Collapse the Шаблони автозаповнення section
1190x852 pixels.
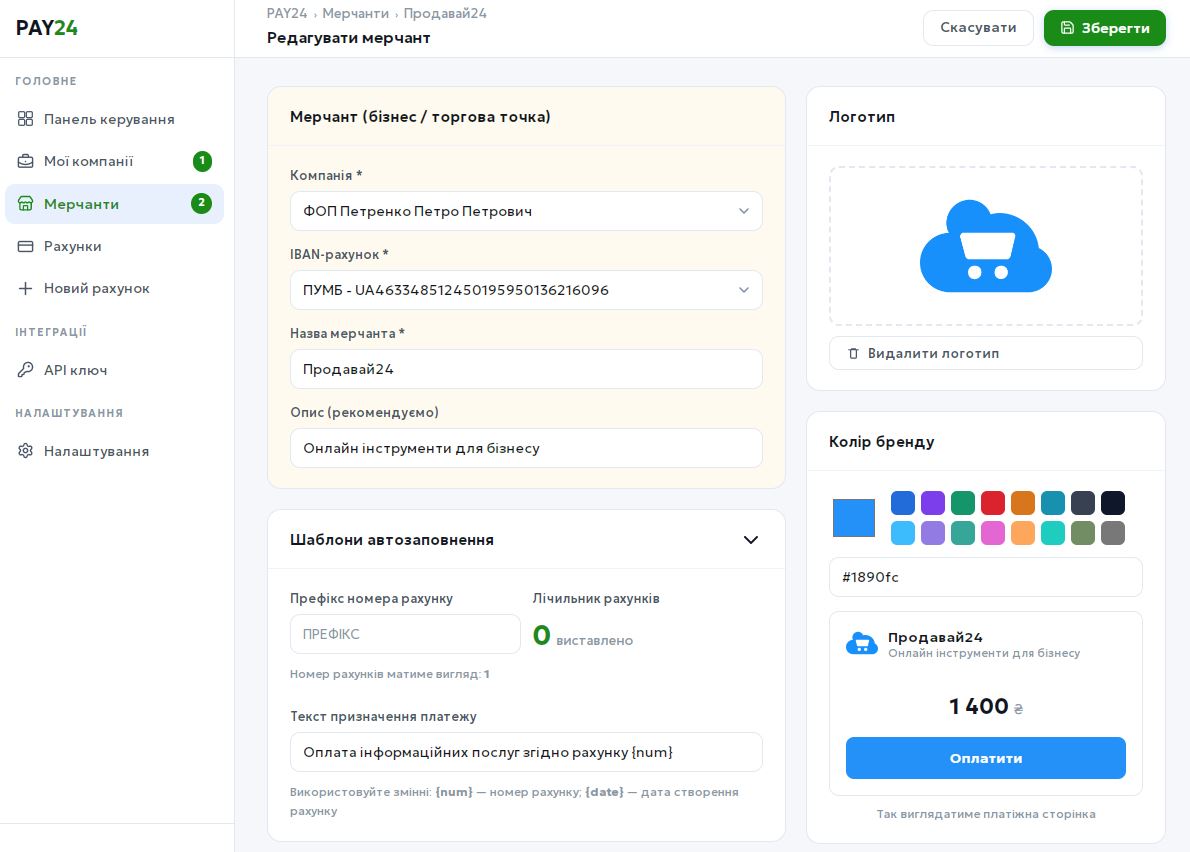[751, 540]
